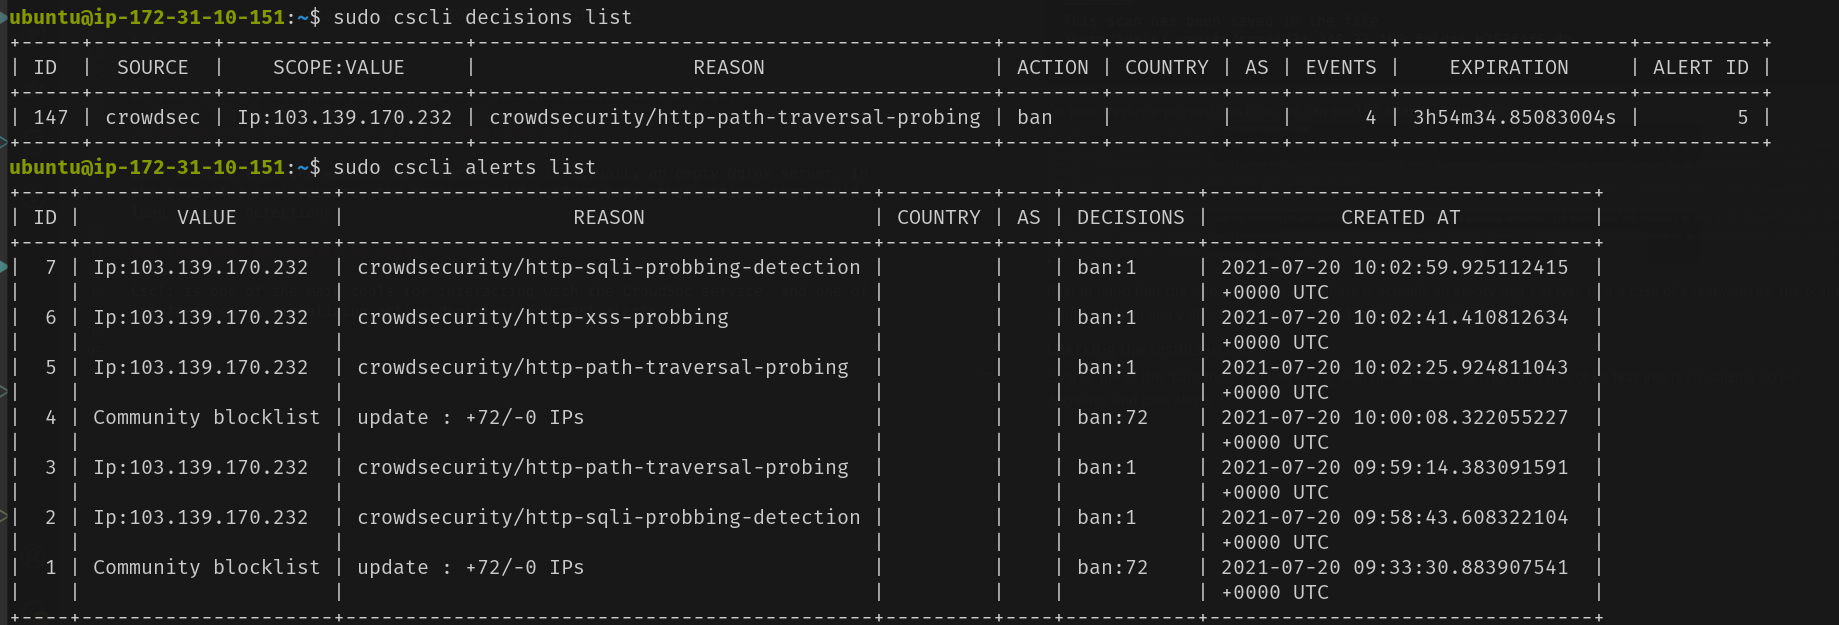The height and width of the screenshot is (625, 1839).
Task: Click the 'sudo cscli alerts list' command
Action: [464, 167]
